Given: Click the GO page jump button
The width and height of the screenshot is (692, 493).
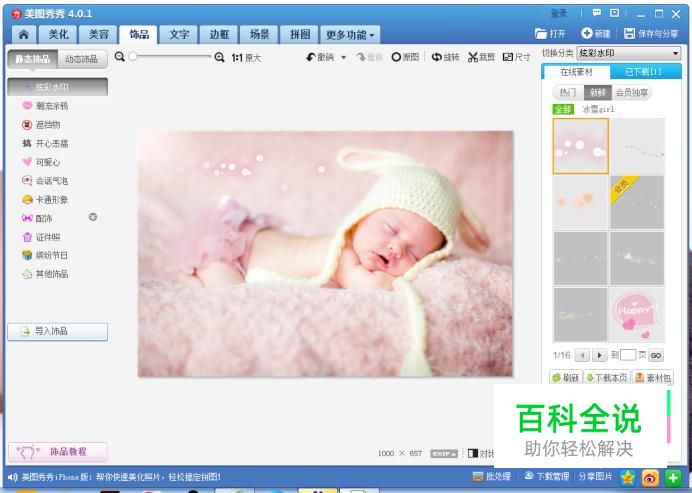Looking at the screenshot, I should [656, 355].
